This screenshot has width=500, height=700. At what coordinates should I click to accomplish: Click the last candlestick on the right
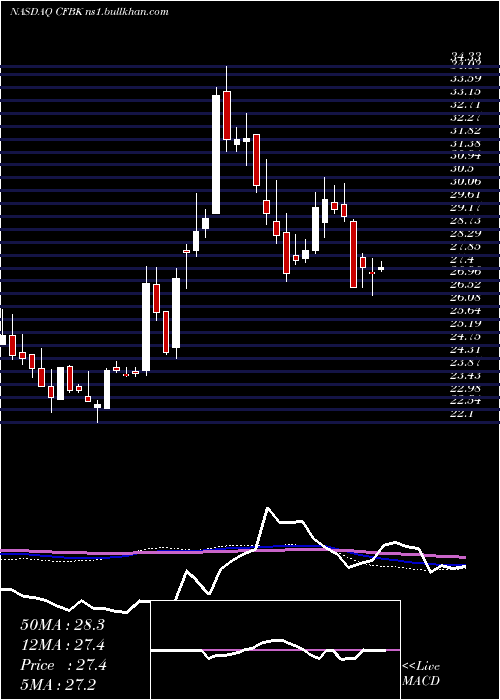pos(381,268)
